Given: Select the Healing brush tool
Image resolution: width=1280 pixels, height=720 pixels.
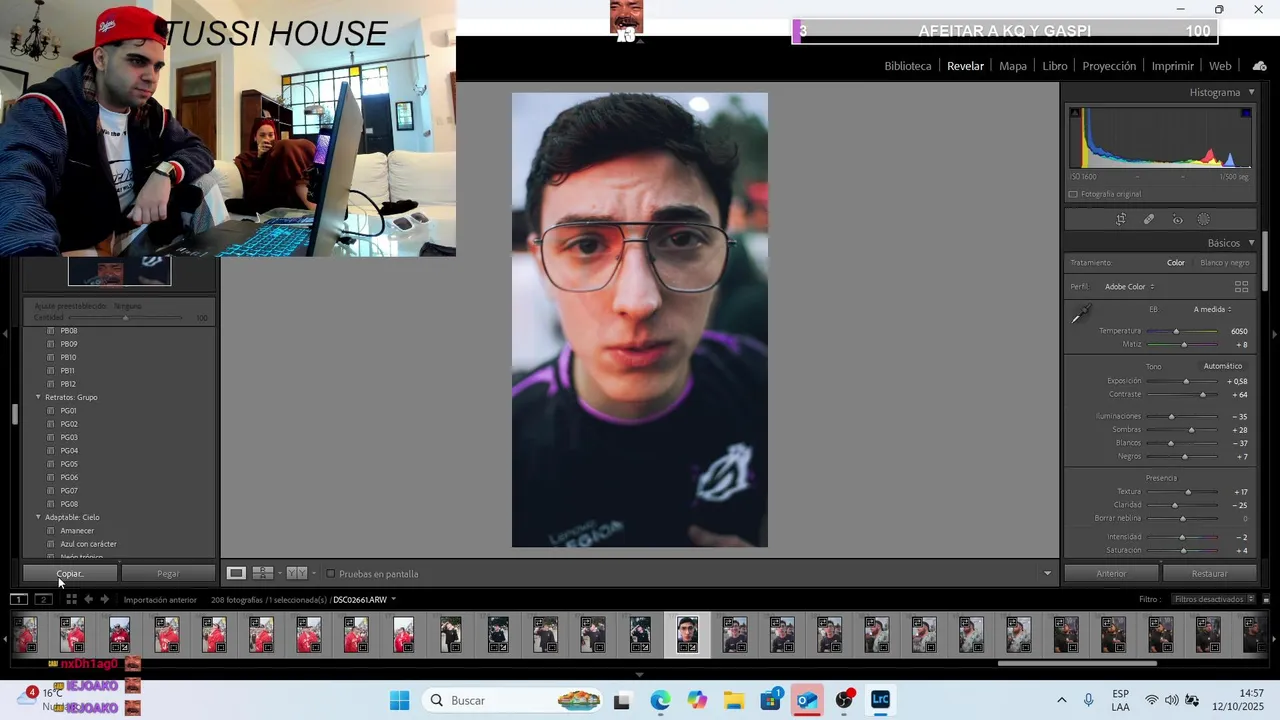Looking at the screenshot, I should [x=1149, y=220].
